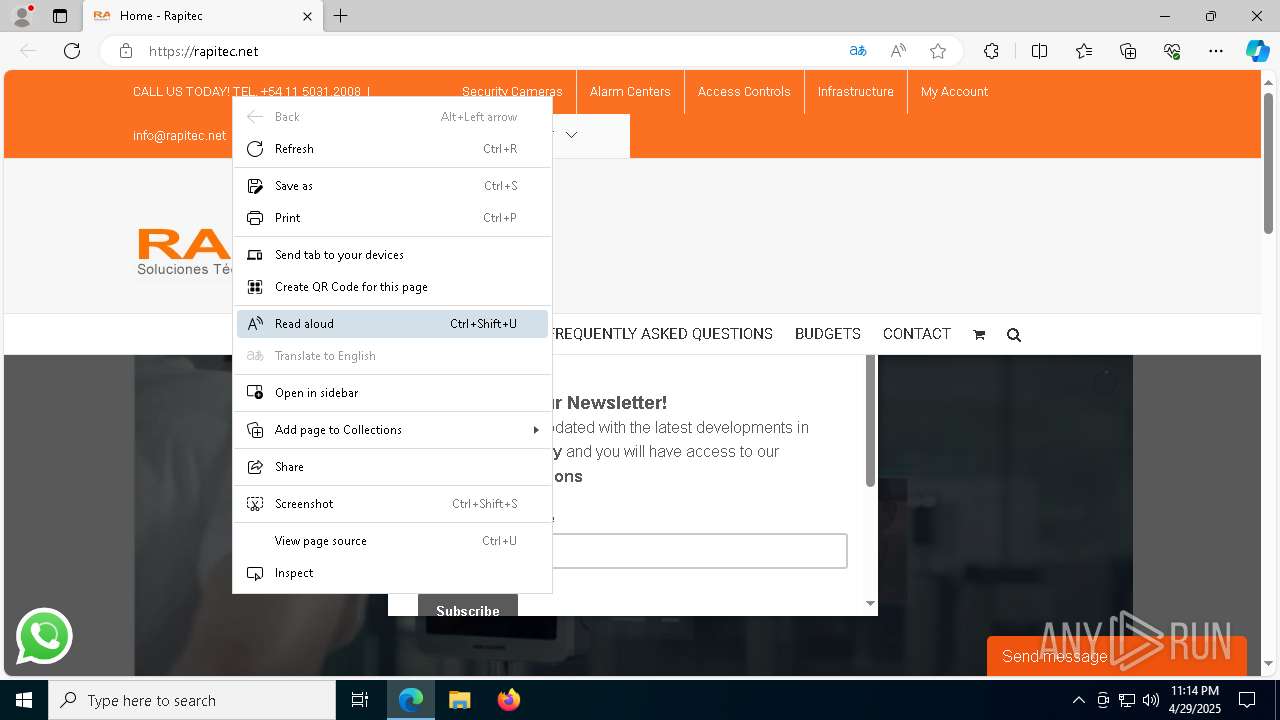Open the favorites list
Screen dimensions: 1280x720
point(1084,51)
